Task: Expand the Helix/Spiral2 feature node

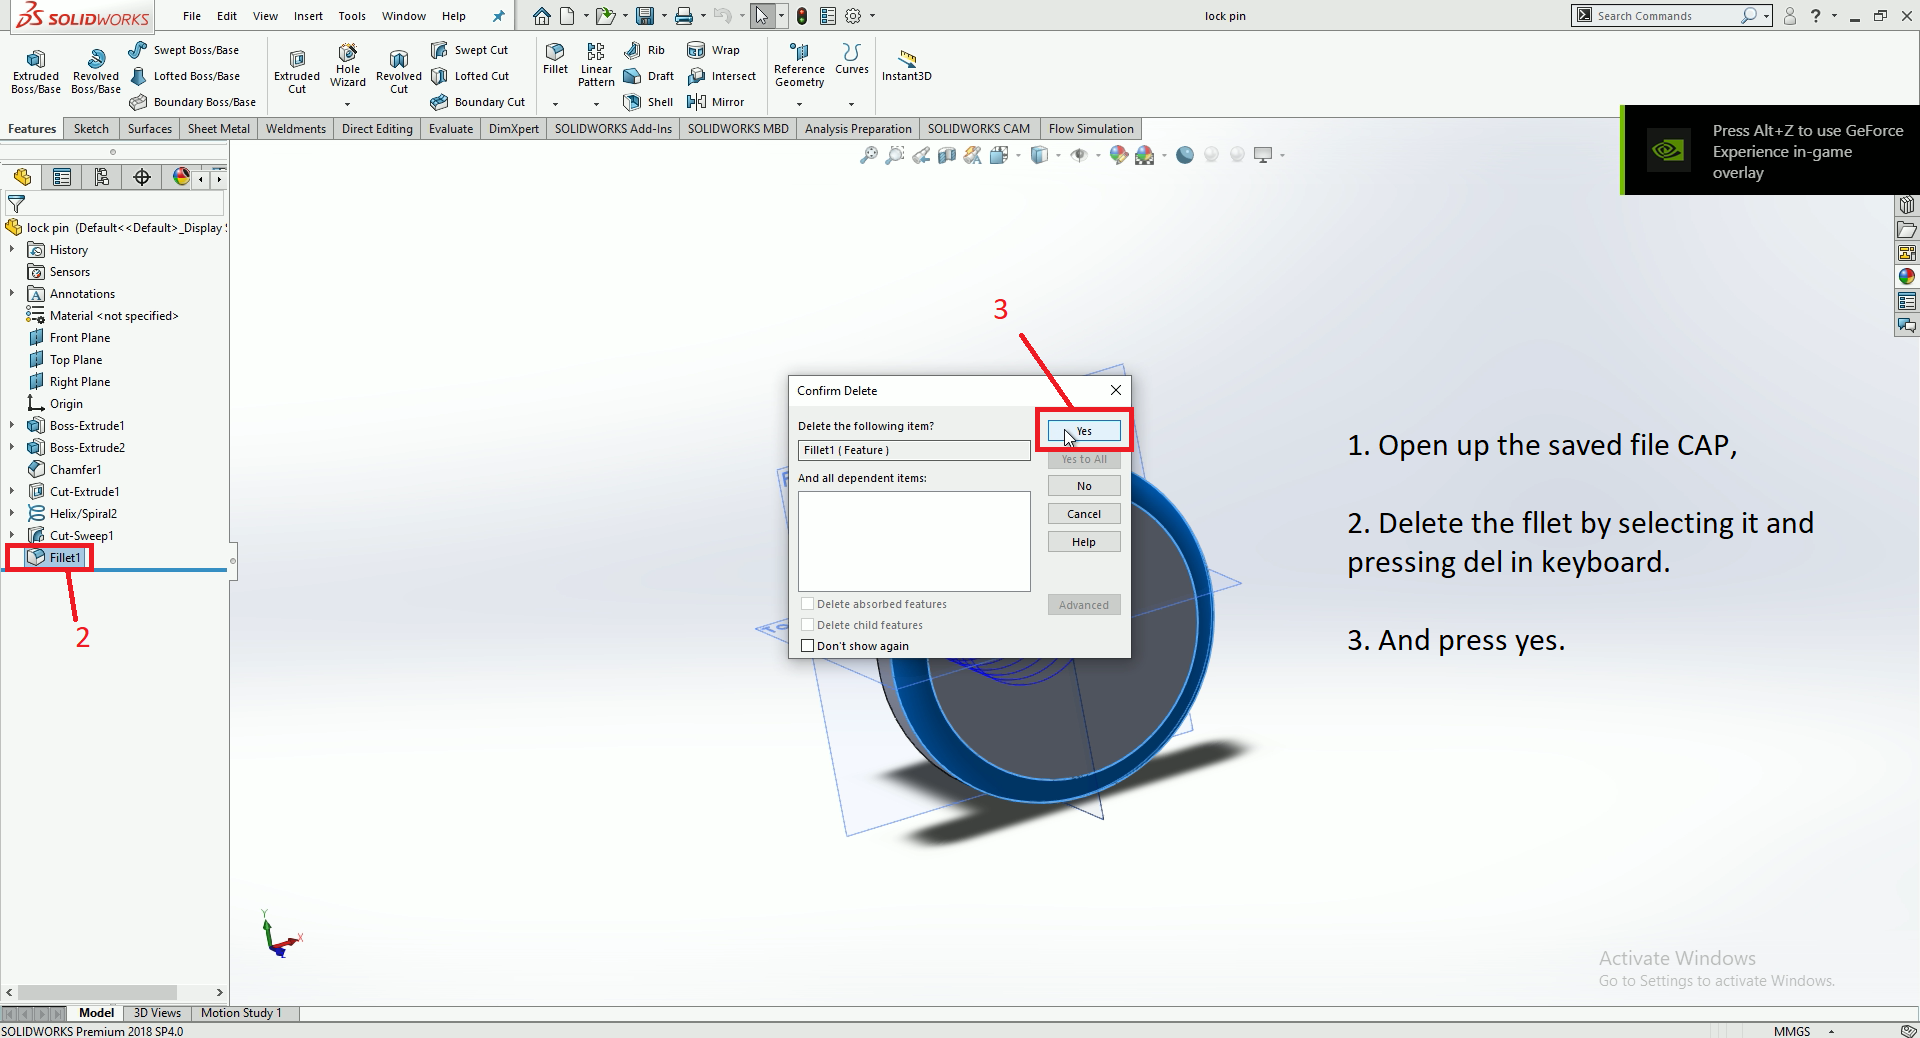Action: coord(12,514)
